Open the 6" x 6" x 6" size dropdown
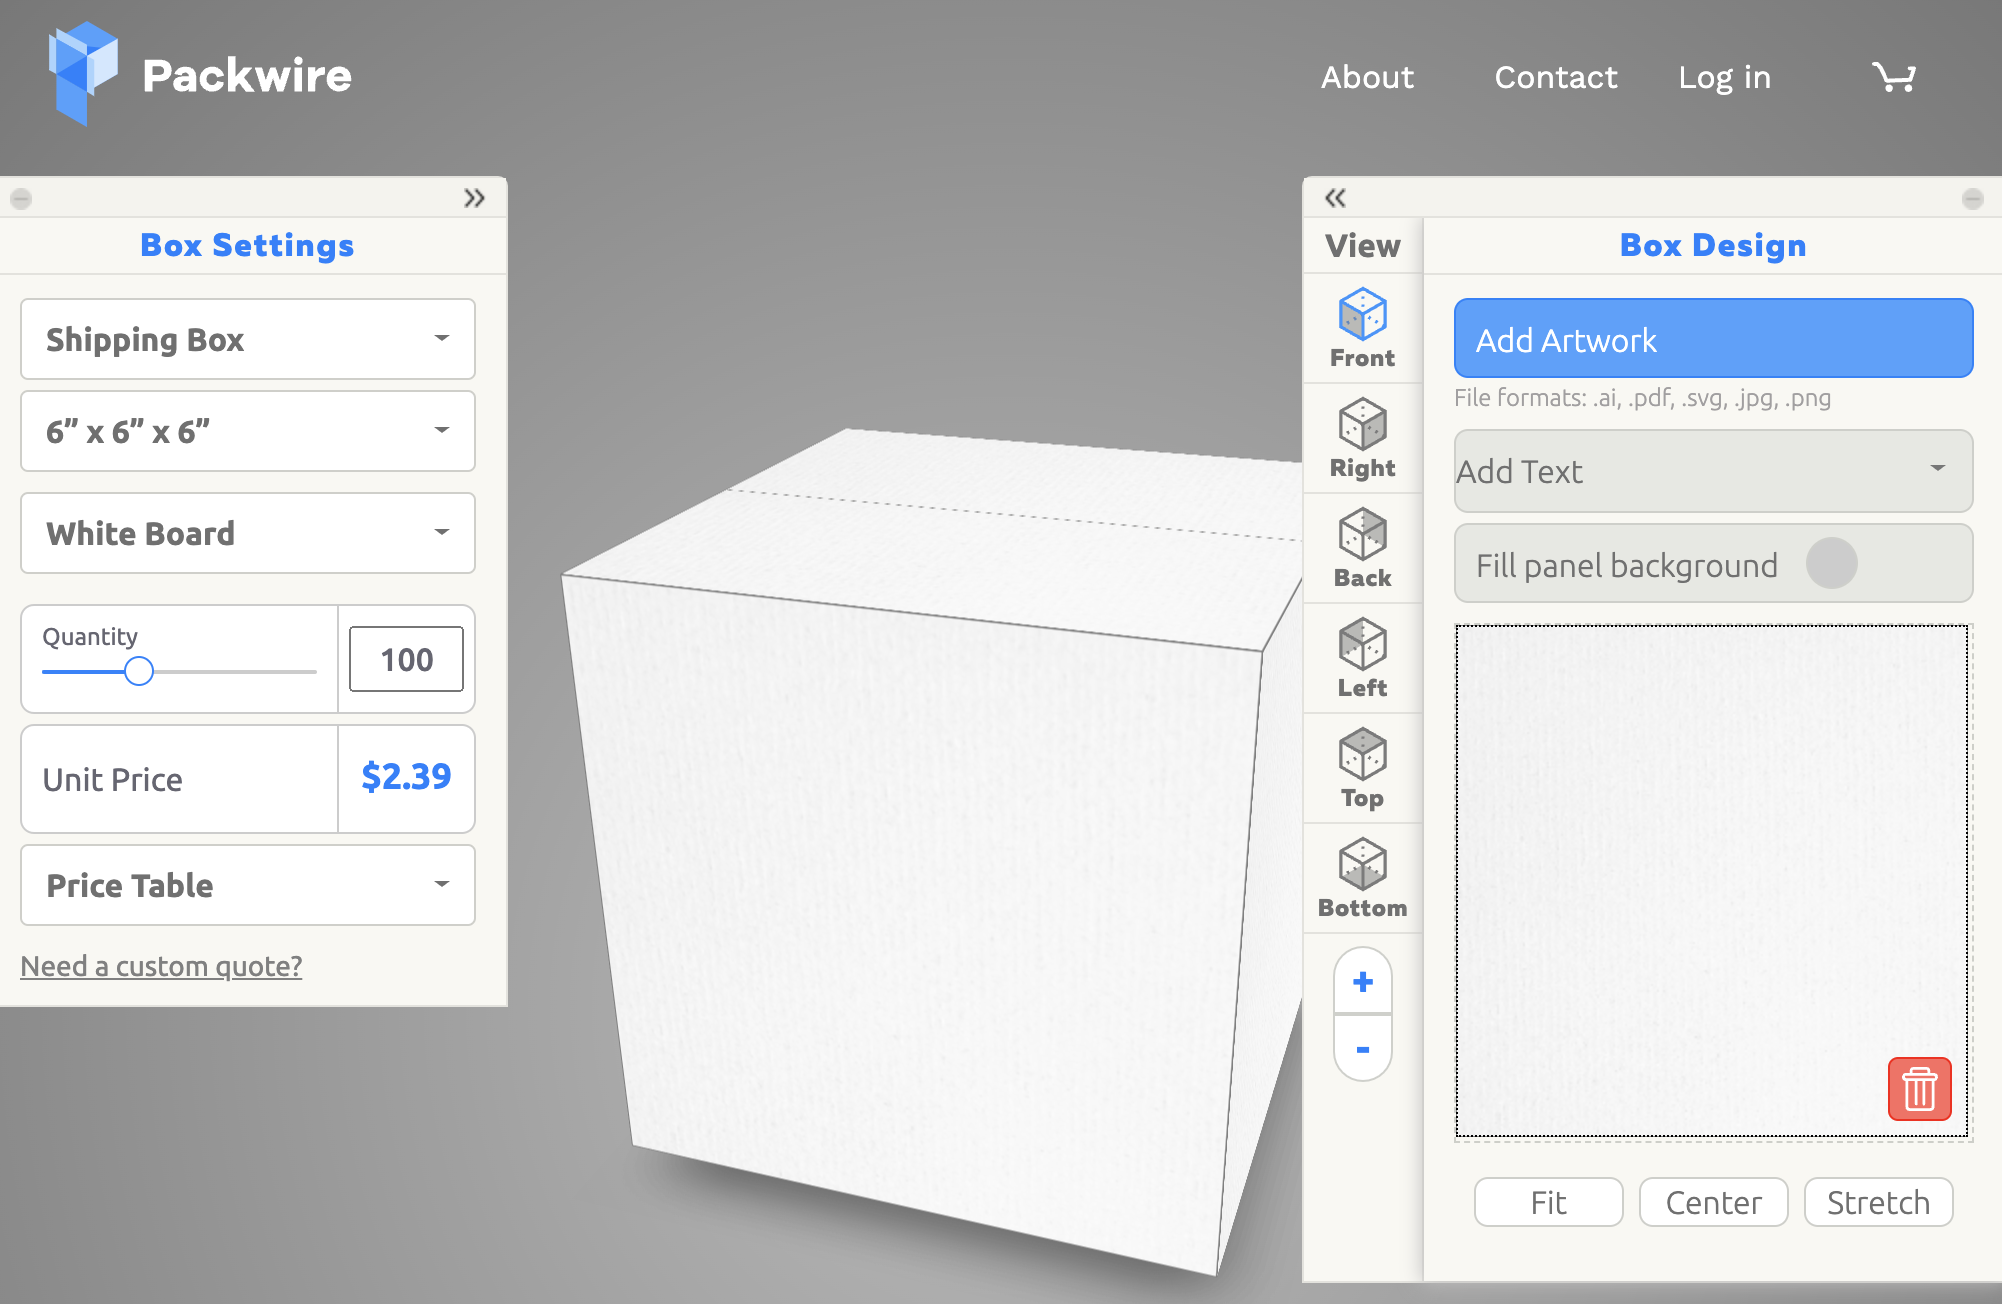The height and width of the screenshot is (1304, 2002). [248, 431]
